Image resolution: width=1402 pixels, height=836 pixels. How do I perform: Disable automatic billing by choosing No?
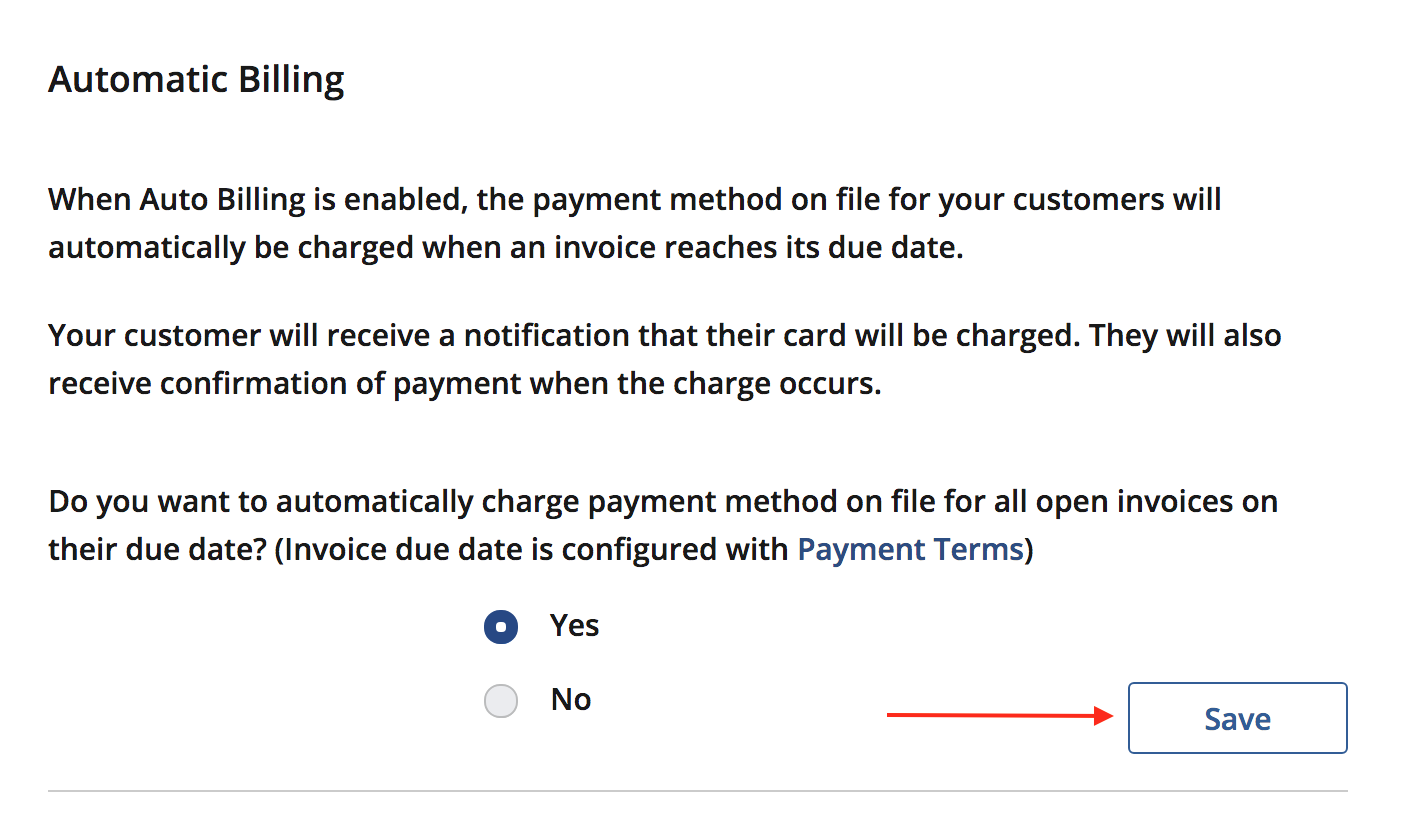(x=501, y=700)
